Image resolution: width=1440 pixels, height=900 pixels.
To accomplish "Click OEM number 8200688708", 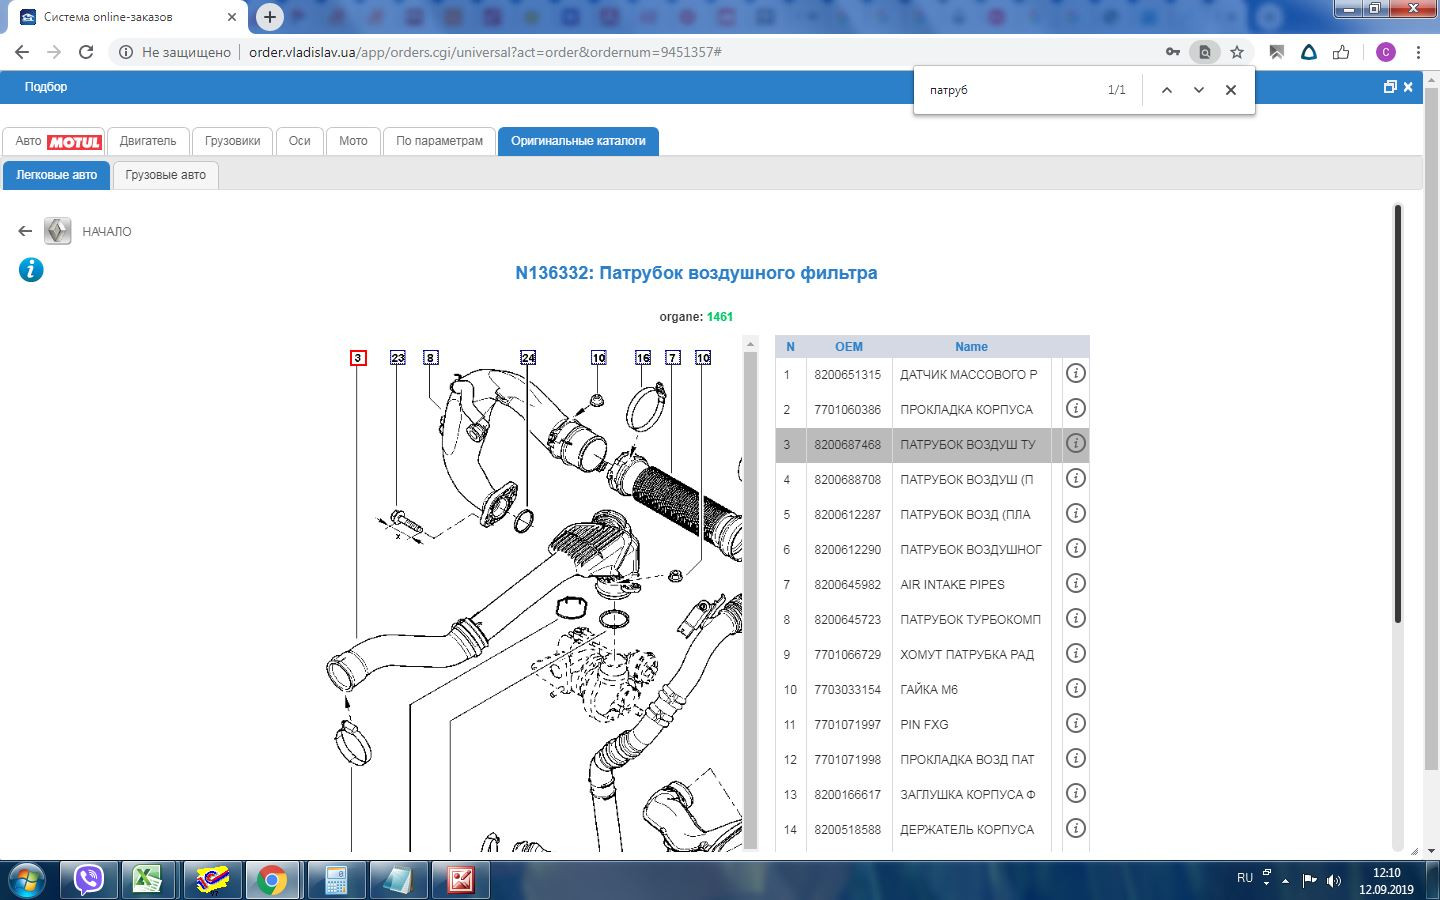I will [847, 479].
